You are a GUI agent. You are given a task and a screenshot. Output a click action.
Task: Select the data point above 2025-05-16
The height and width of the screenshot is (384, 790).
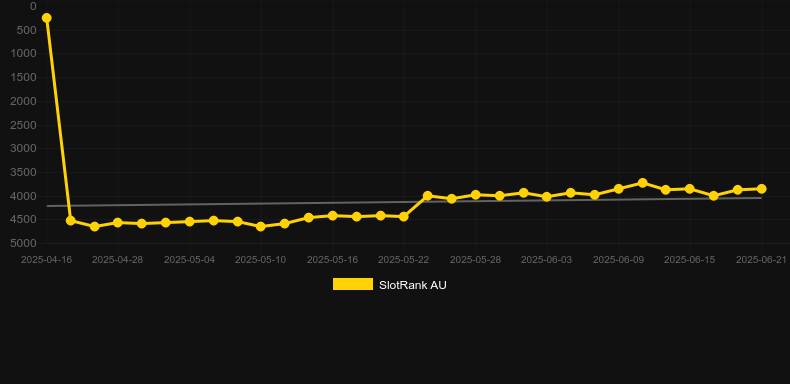click(x=333, y=215)
